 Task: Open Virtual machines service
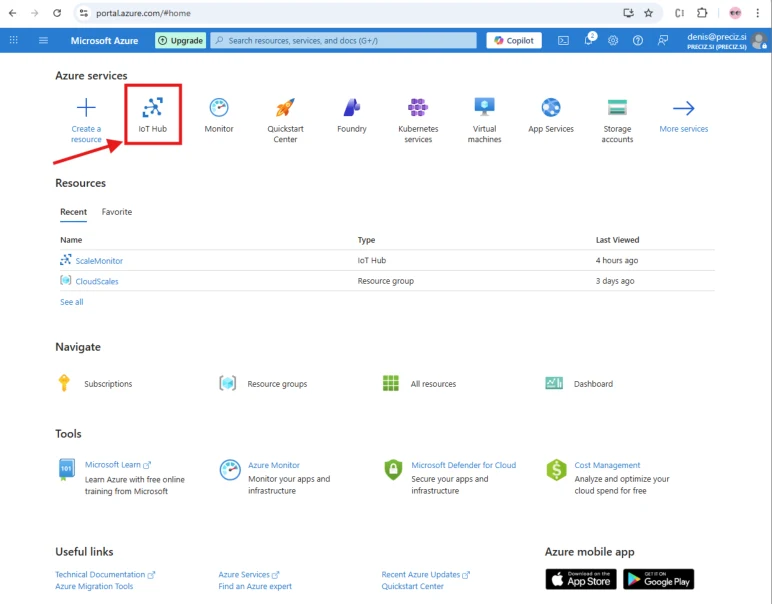tap(484, 120)
